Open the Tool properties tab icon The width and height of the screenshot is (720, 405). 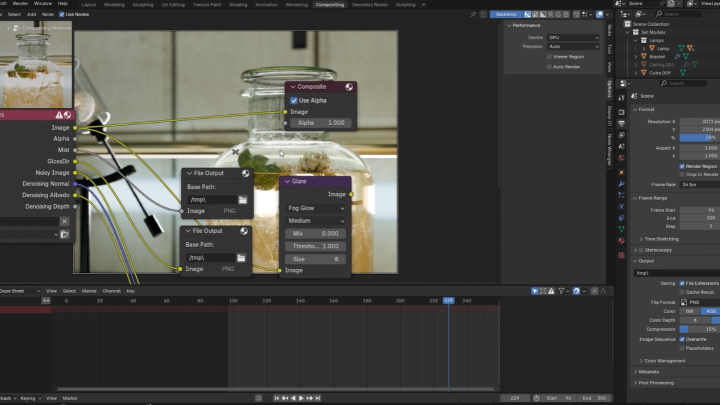click(x=621, y=97)
